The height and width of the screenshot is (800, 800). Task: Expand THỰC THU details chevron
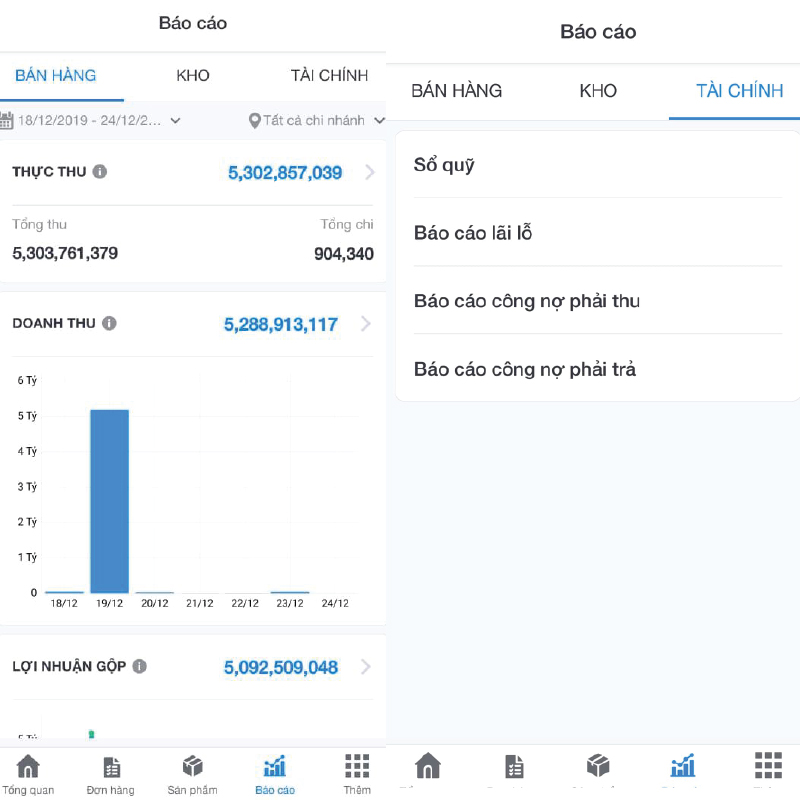point(370,172)
